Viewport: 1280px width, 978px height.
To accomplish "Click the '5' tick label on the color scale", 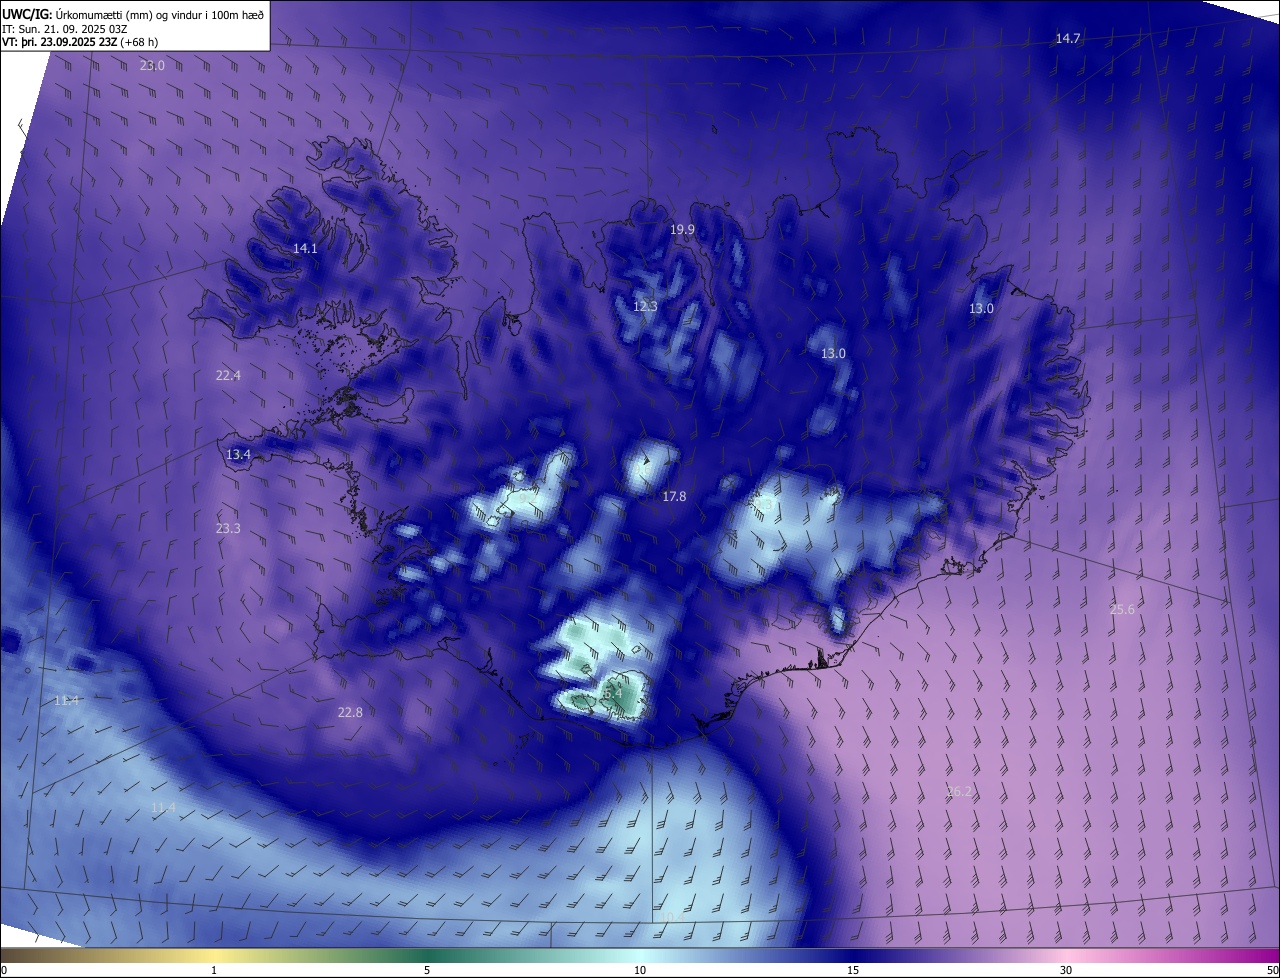I will (x=427, y=970).
